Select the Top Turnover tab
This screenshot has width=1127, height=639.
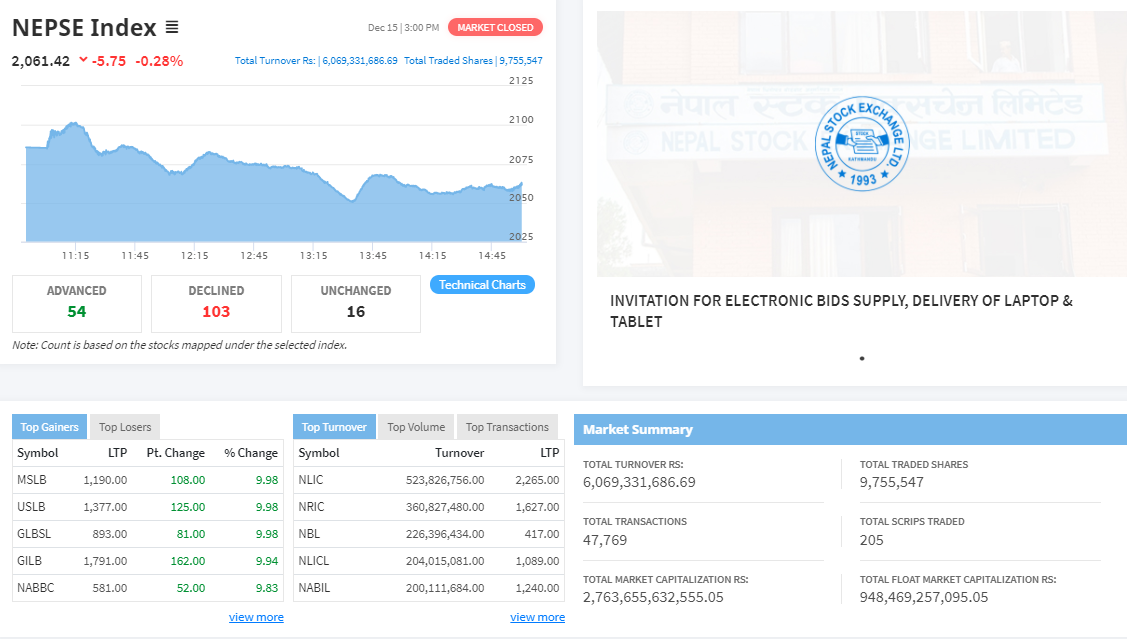coord(334,427)
